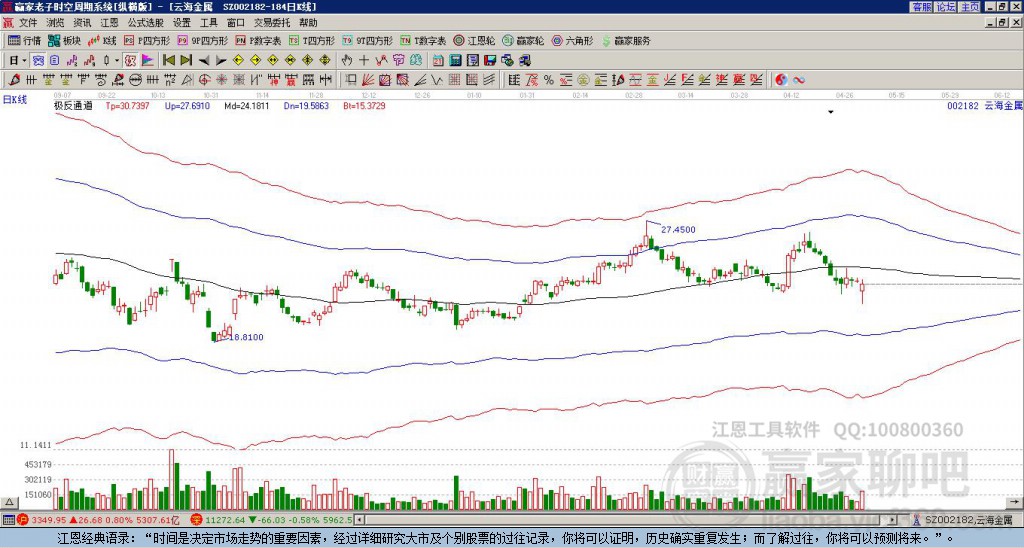Click the 行情 toolbar button
This screenshot has width=1024, height=548.
click(25, 40)
